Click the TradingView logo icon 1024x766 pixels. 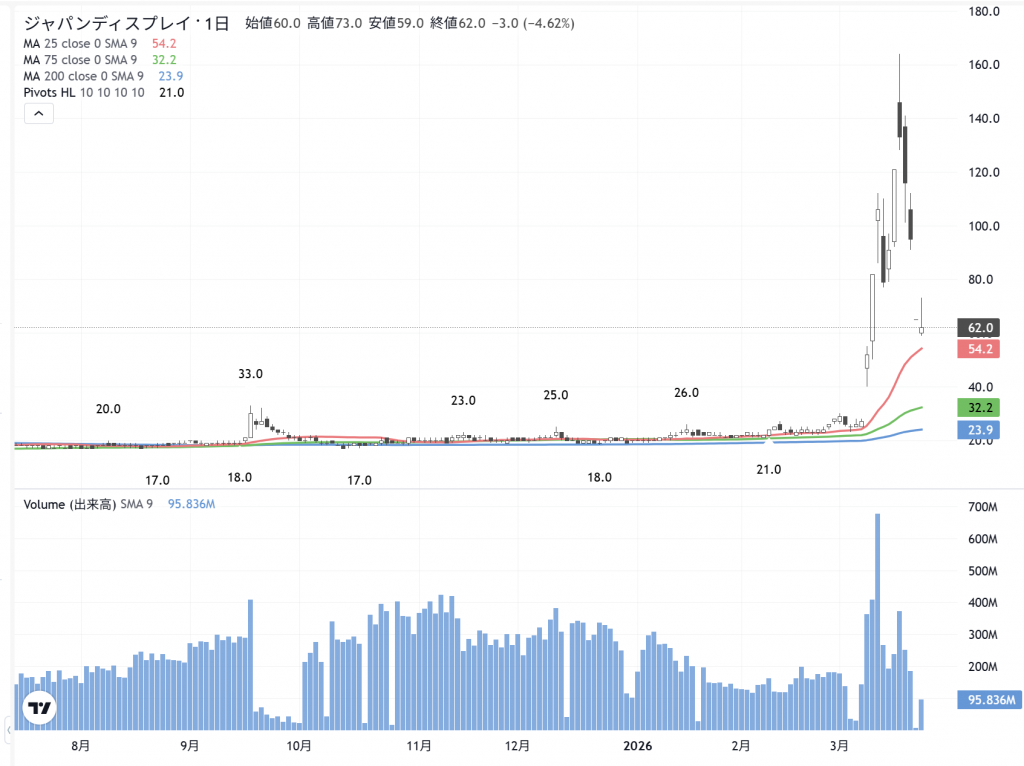pyautogui.click(x=39, y=708)
